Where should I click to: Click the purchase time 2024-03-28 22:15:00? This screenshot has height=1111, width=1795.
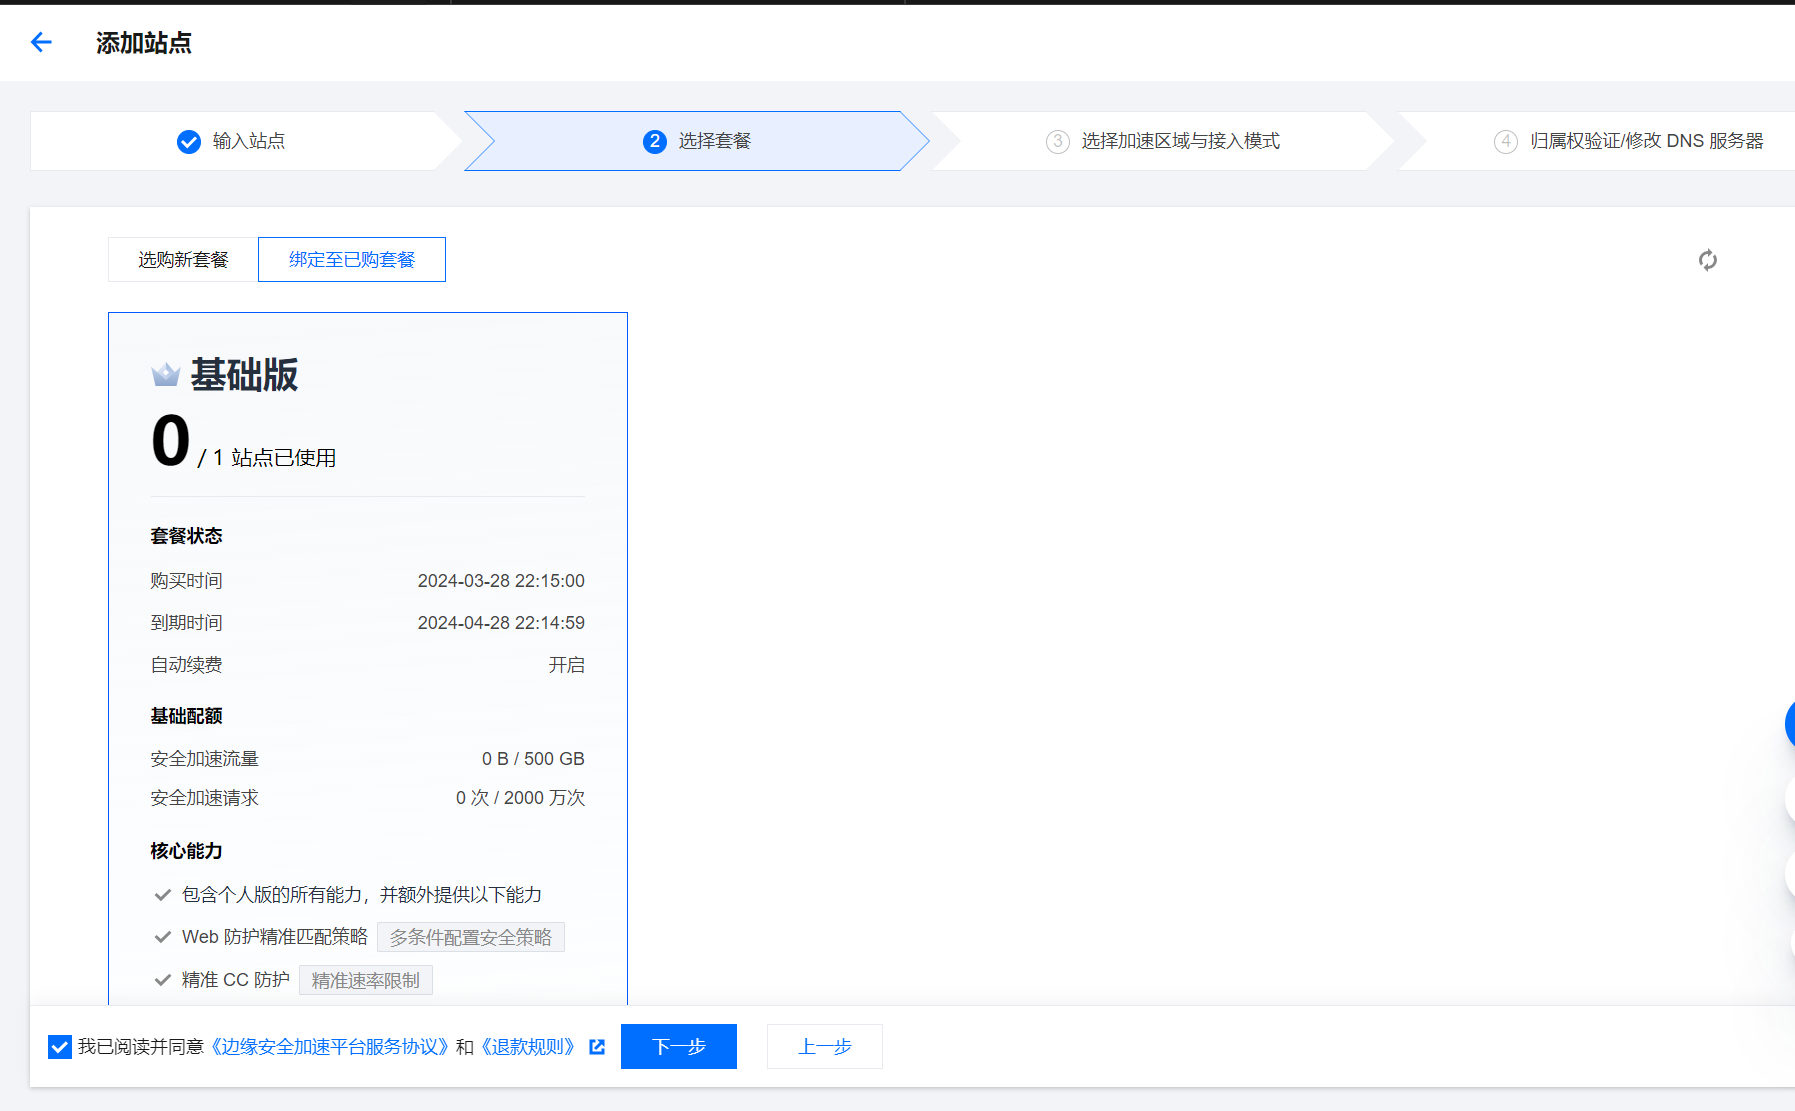click(x=501, y=581)
